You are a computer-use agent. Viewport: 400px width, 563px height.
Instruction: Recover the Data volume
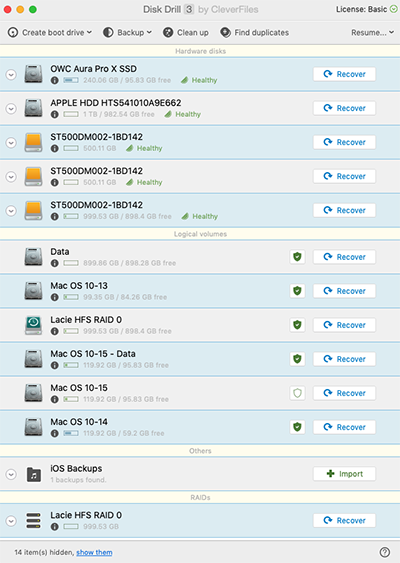click(344, 257)
